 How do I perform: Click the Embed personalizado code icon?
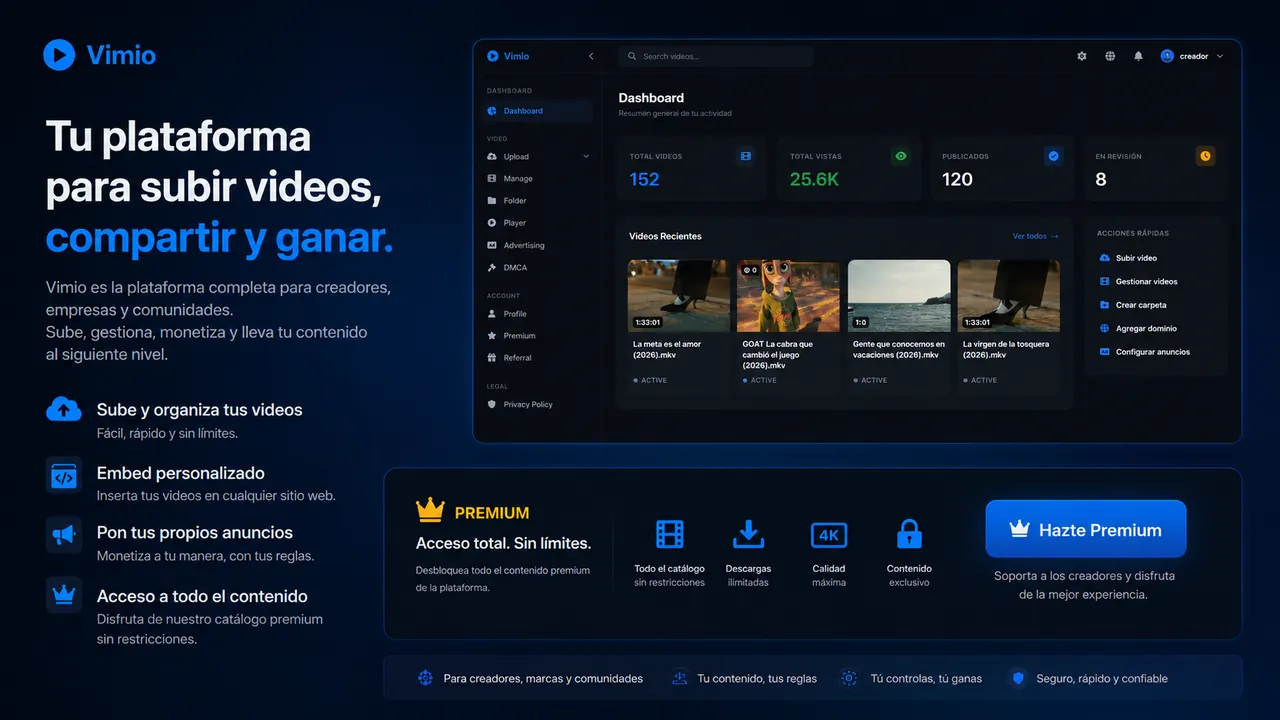(64, 476)
